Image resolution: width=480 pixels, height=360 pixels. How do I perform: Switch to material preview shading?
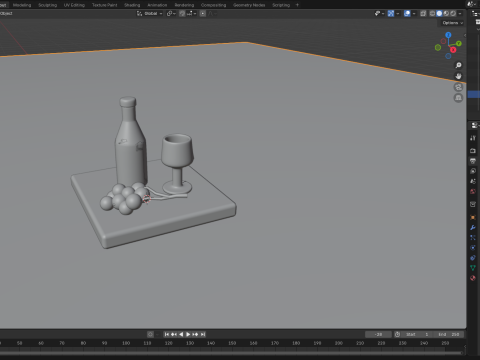tap(446, 14)
